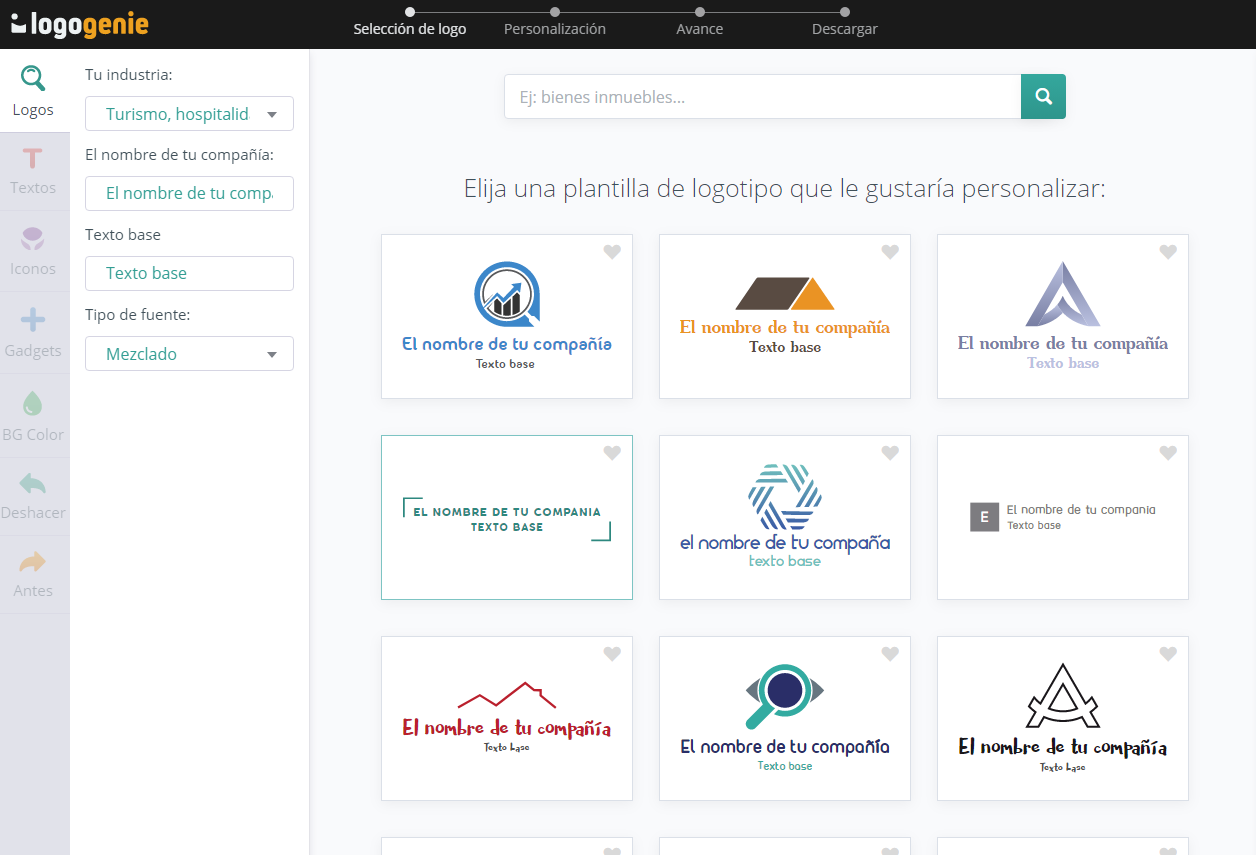Select the Iconos sidebar tool
The height and width of the screenshot is (855, 1256).
pos(33,251)
